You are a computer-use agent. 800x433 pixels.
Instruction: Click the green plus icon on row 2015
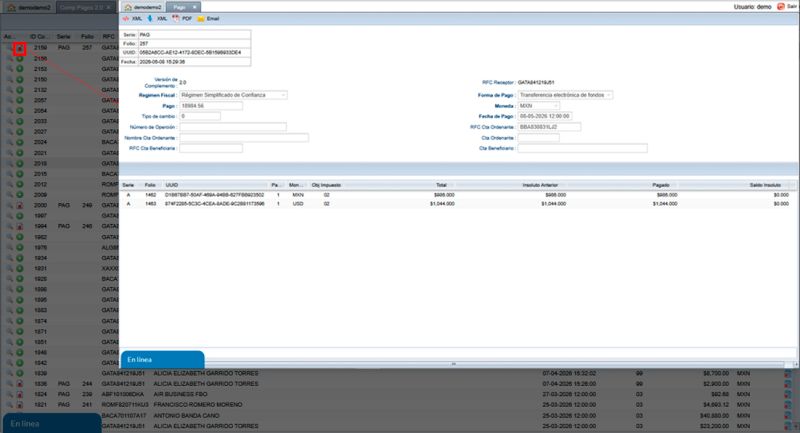tap(20, 174)
